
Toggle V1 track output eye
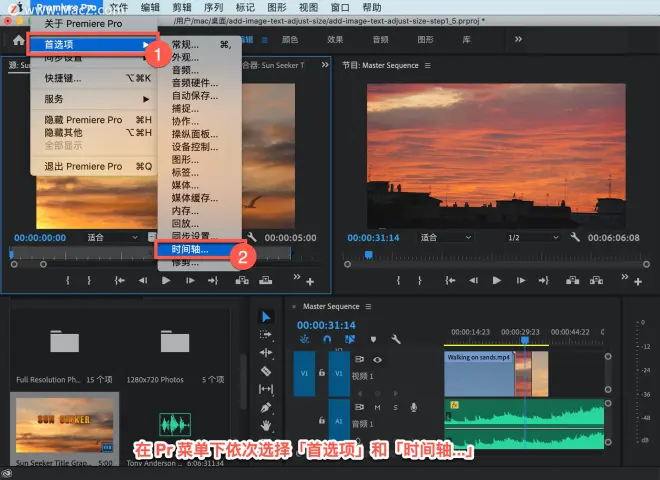tap(377, 360)
